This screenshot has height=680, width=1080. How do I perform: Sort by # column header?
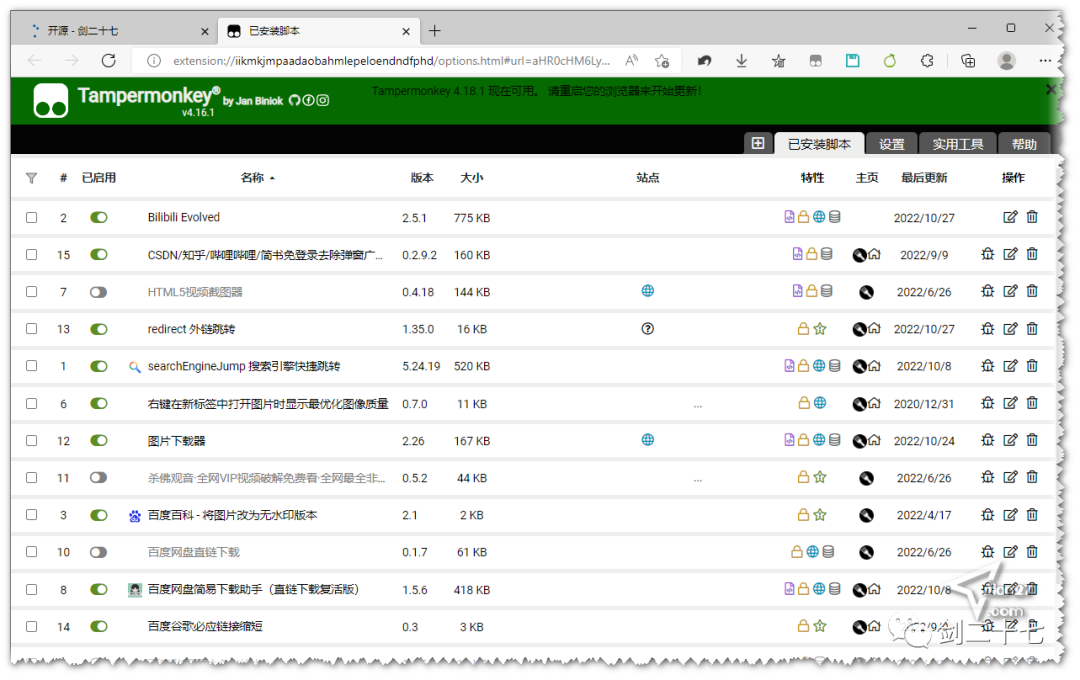click(63, 178)
